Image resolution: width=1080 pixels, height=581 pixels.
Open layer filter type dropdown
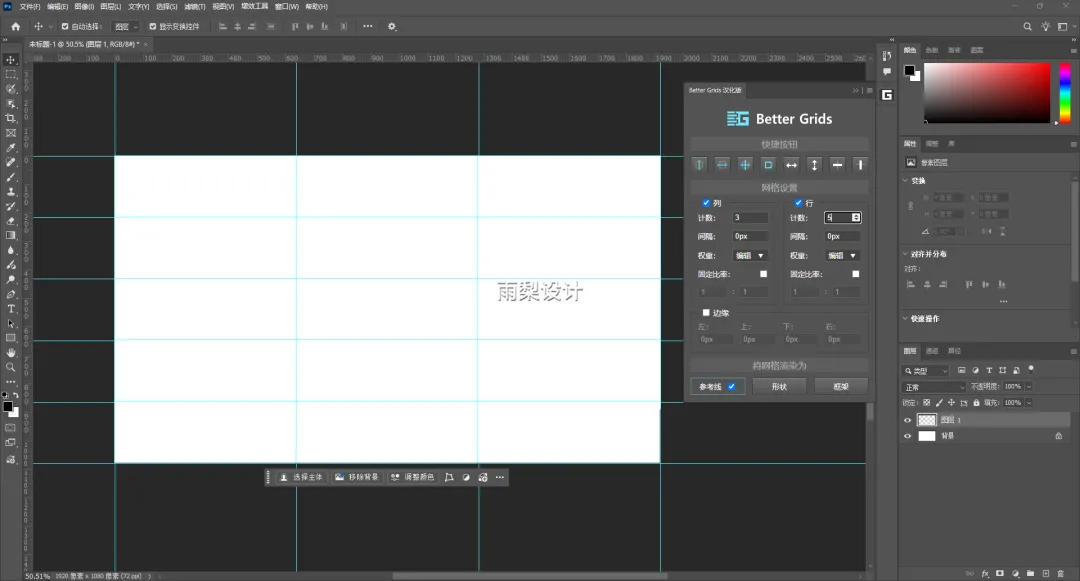tap(926, 370)
